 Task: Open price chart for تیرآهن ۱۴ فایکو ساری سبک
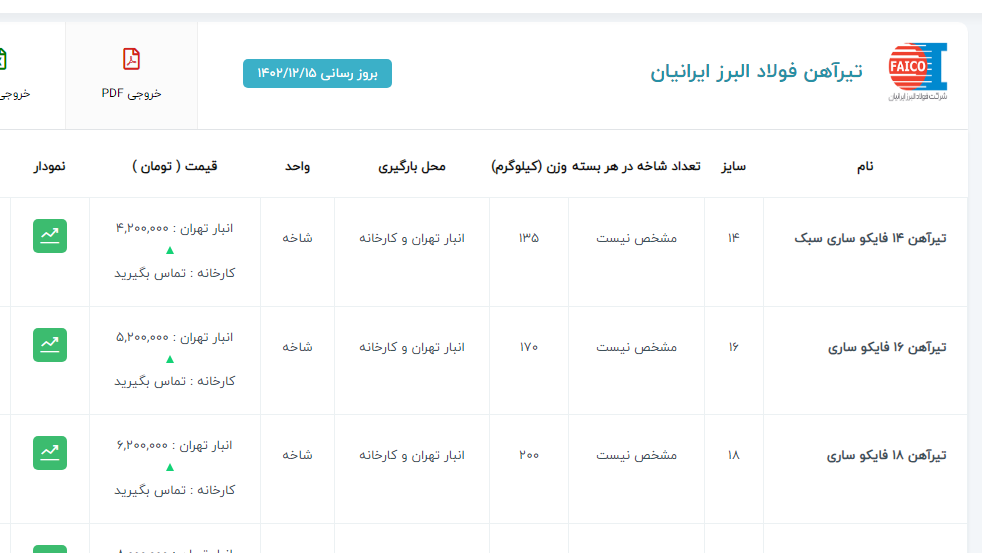(x=50, y=236)
